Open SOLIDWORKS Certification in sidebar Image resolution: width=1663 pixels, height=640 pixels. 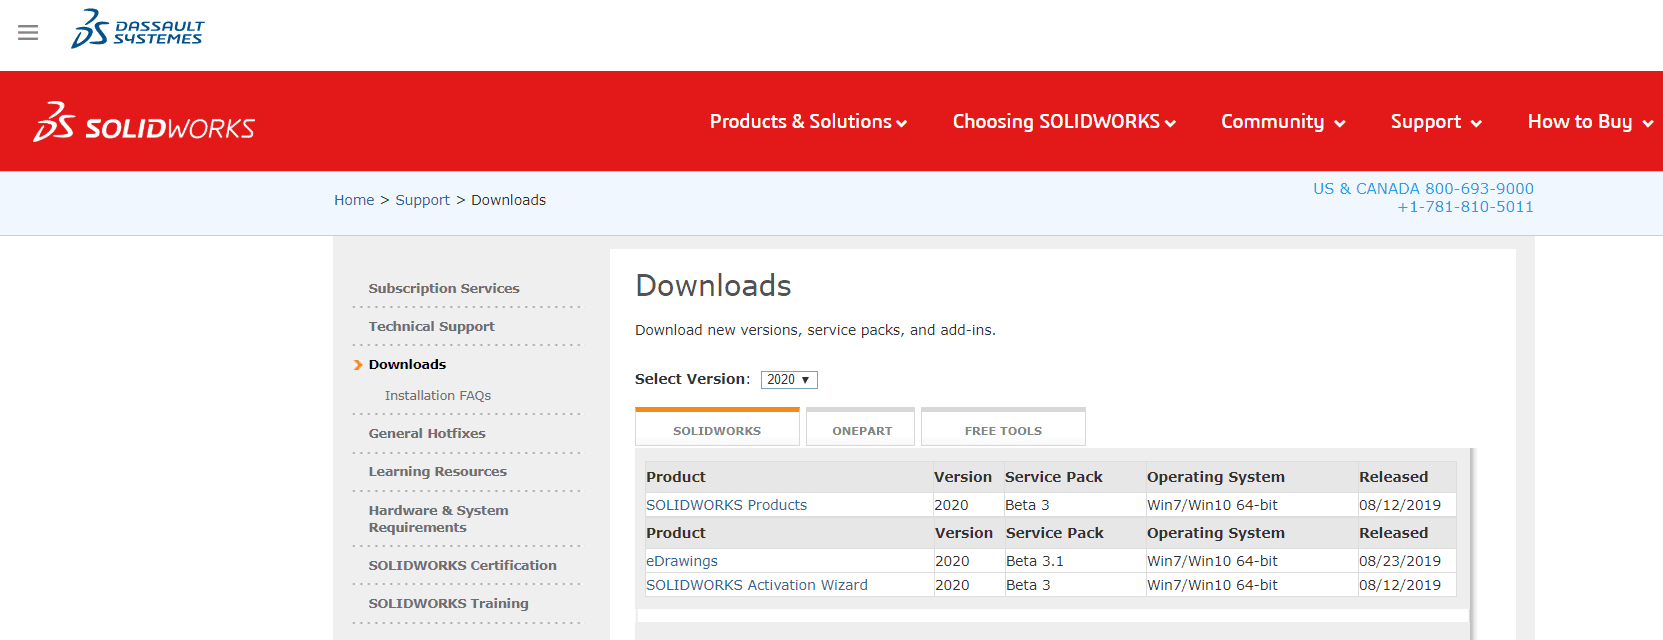462,565
